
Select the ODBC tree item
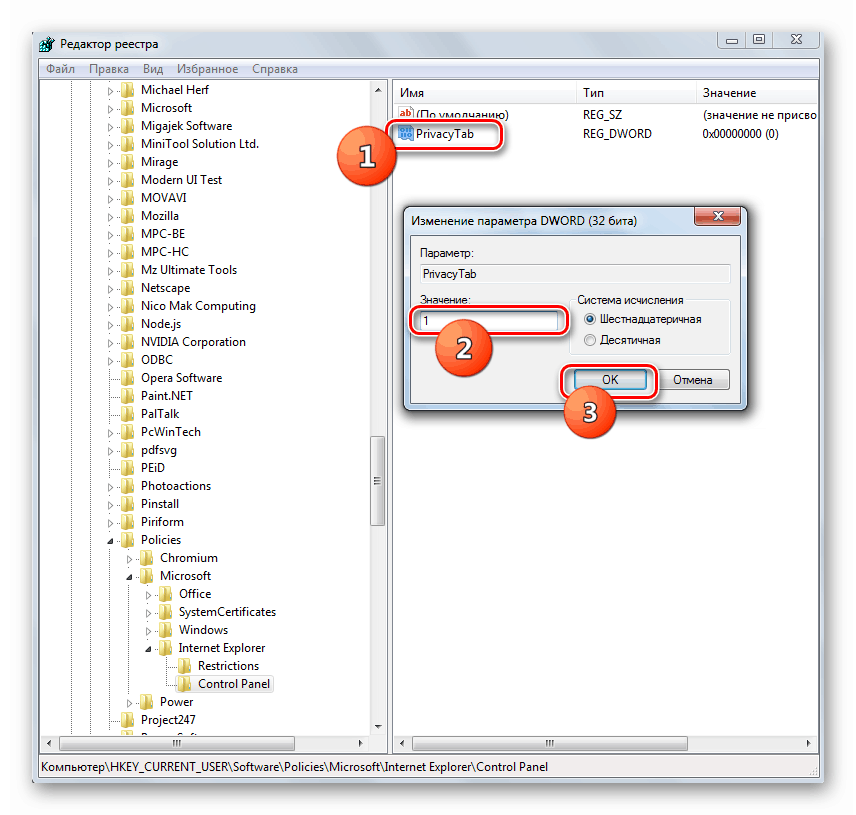157,360
